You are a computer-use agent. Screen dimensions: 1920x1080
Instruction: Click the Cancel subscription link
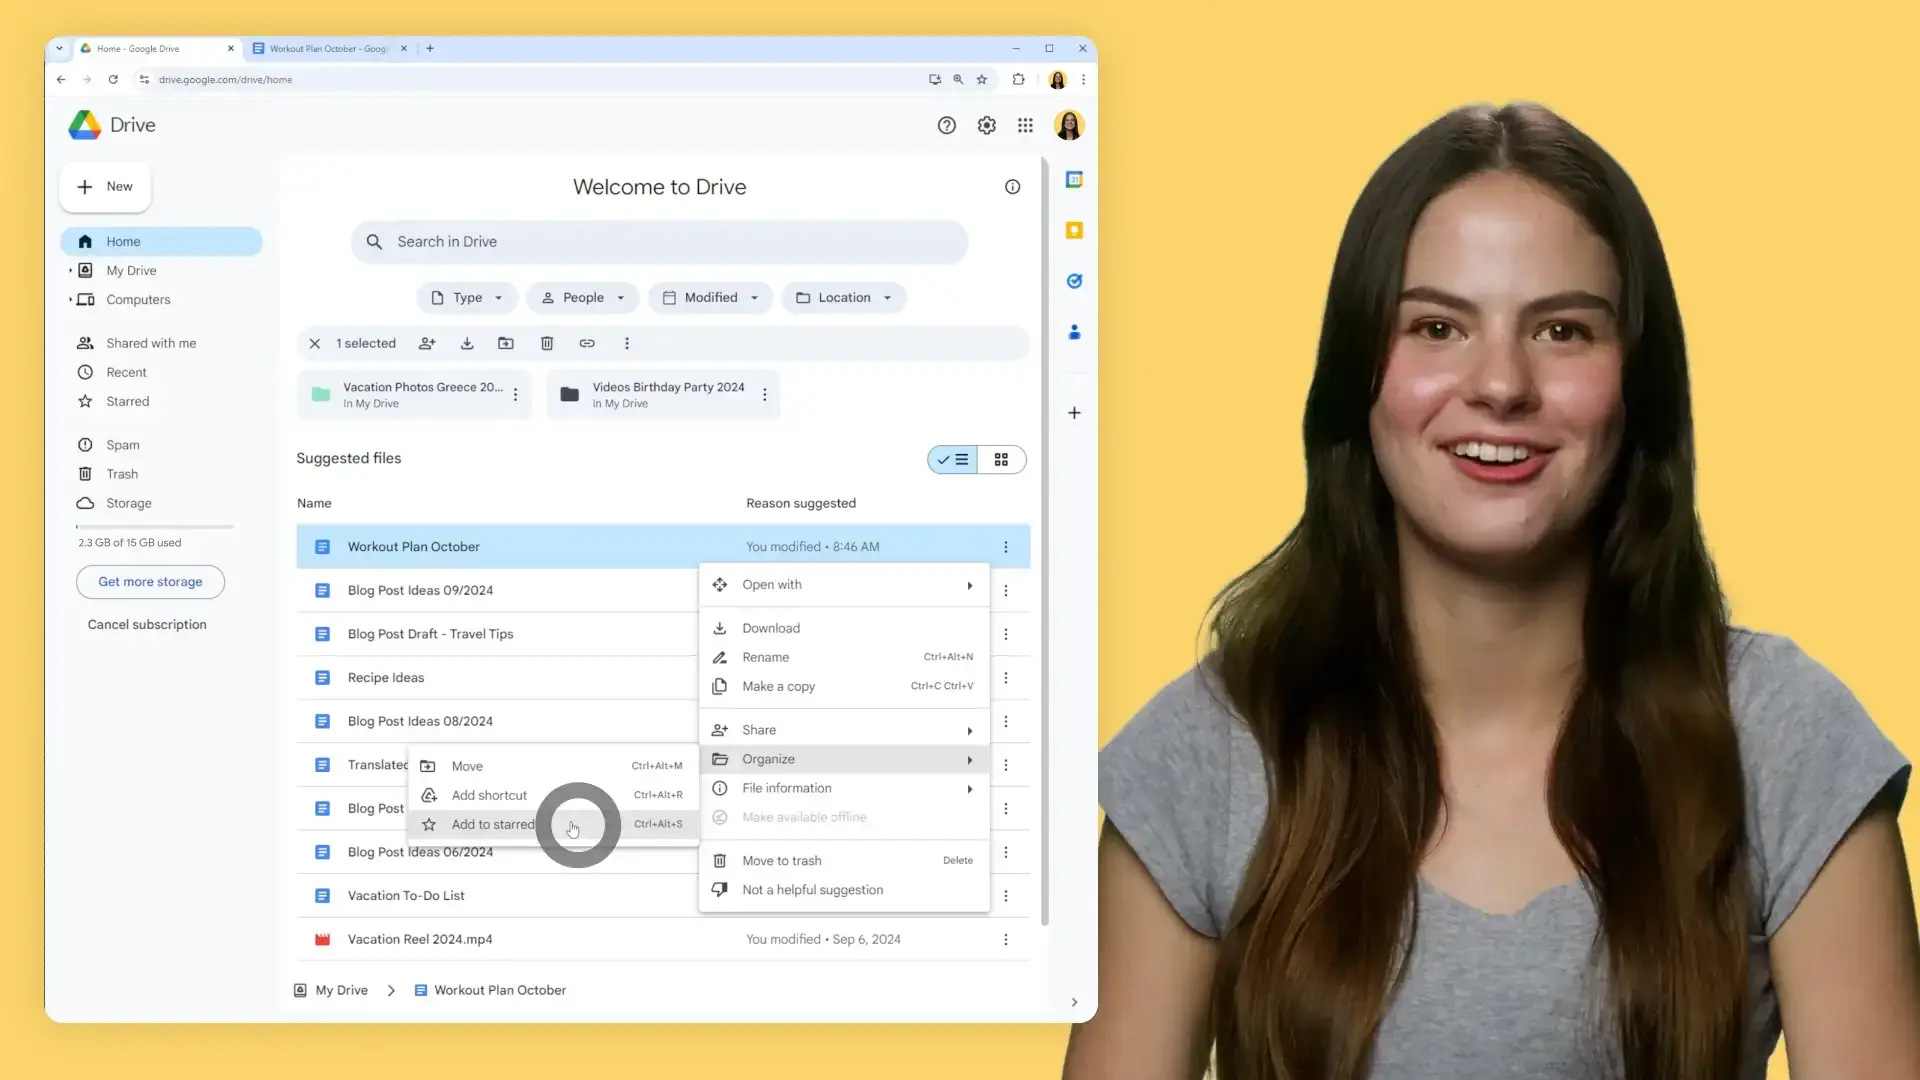(x=147, y=624)
